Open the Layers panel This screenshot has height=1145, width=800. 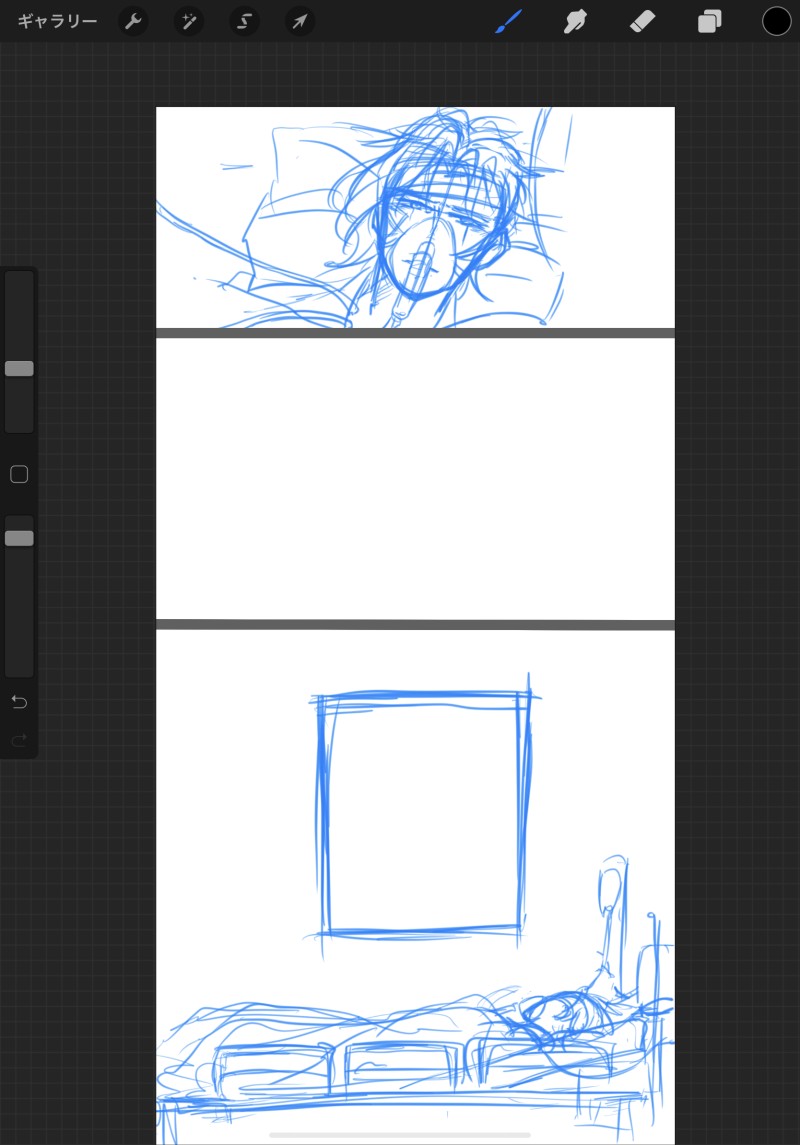709,21
